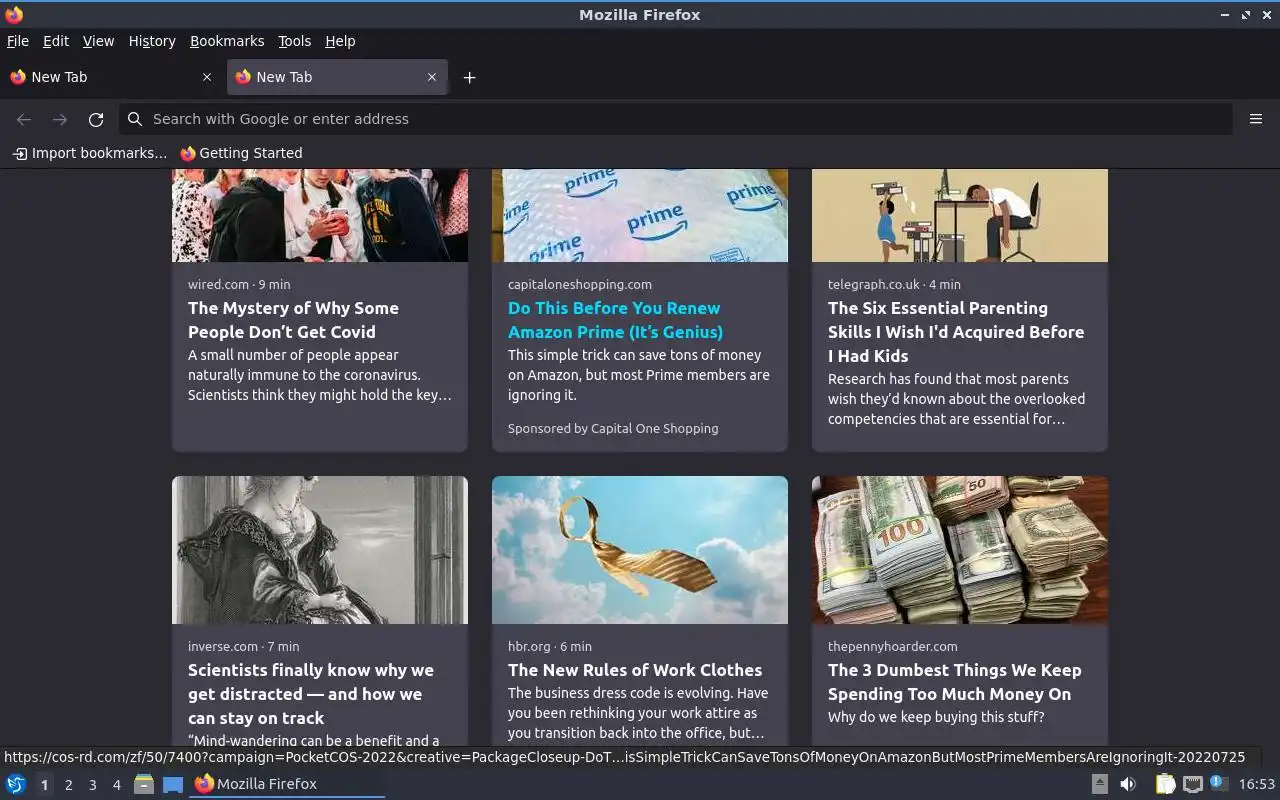Click 'thepennyhoarder.com' source label
1280x800 pixels.
[x=893, y=646]
